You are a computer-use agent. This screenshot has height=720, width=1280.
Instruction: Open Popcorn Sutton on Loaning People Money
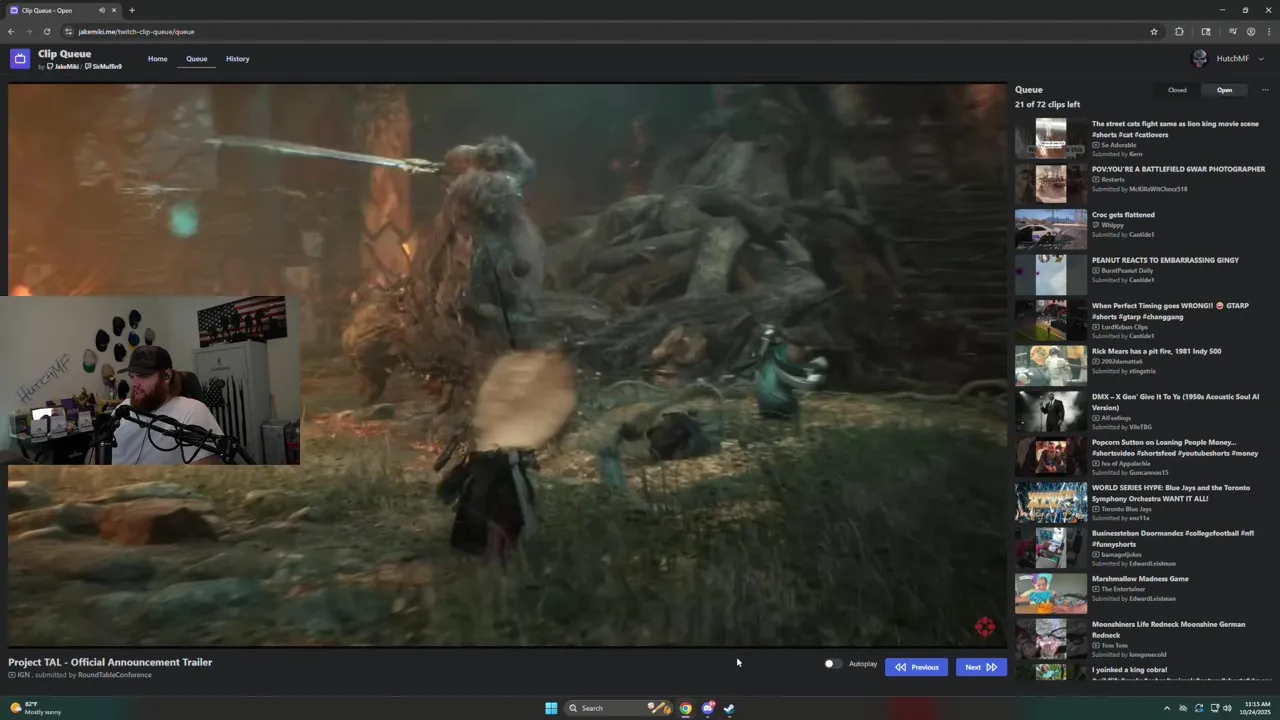(x=1140, y=457)
